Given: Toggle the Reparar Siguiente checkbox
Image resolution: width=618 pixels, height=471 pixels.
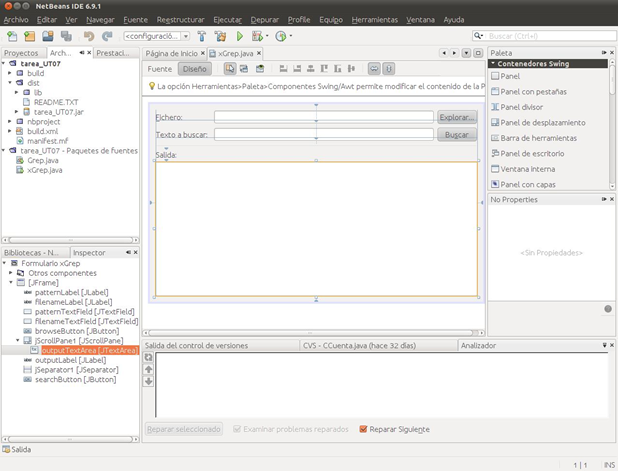Looking at the screenshot, I should (363, 429).
